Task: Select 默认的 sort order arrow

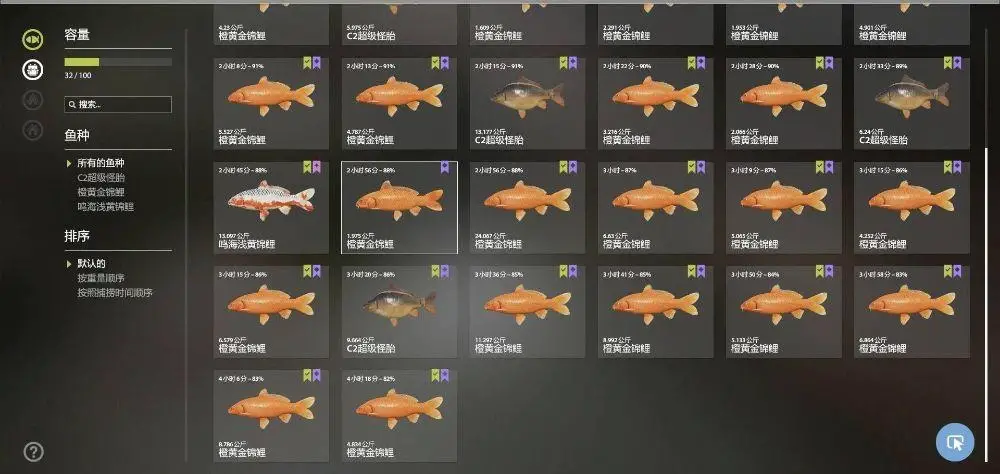Action: pyautogui.click(x=69, y=263)
